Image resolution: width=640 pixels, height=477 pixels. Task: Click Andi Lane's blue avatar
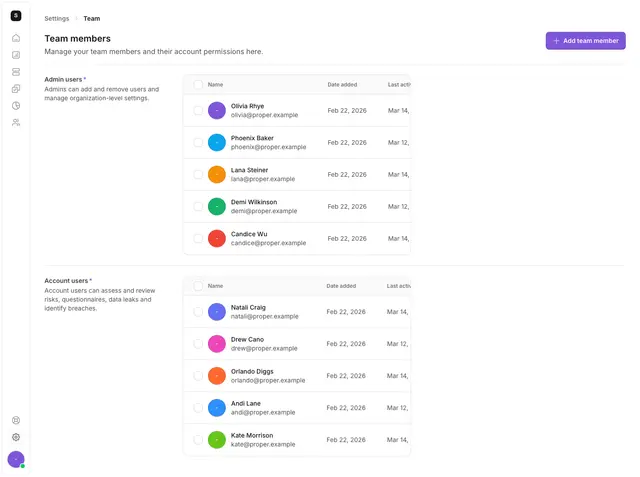pyautogui.click(x=217, y=408)
